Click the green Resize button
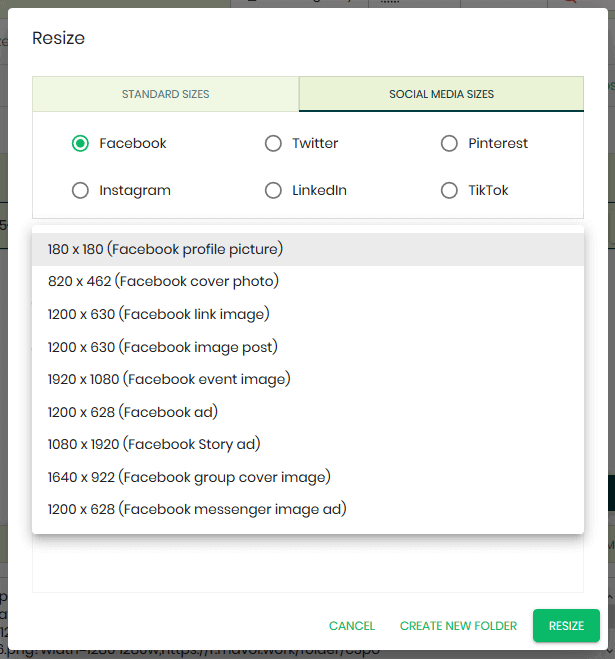Screen dimensions: 615x659 566,626
